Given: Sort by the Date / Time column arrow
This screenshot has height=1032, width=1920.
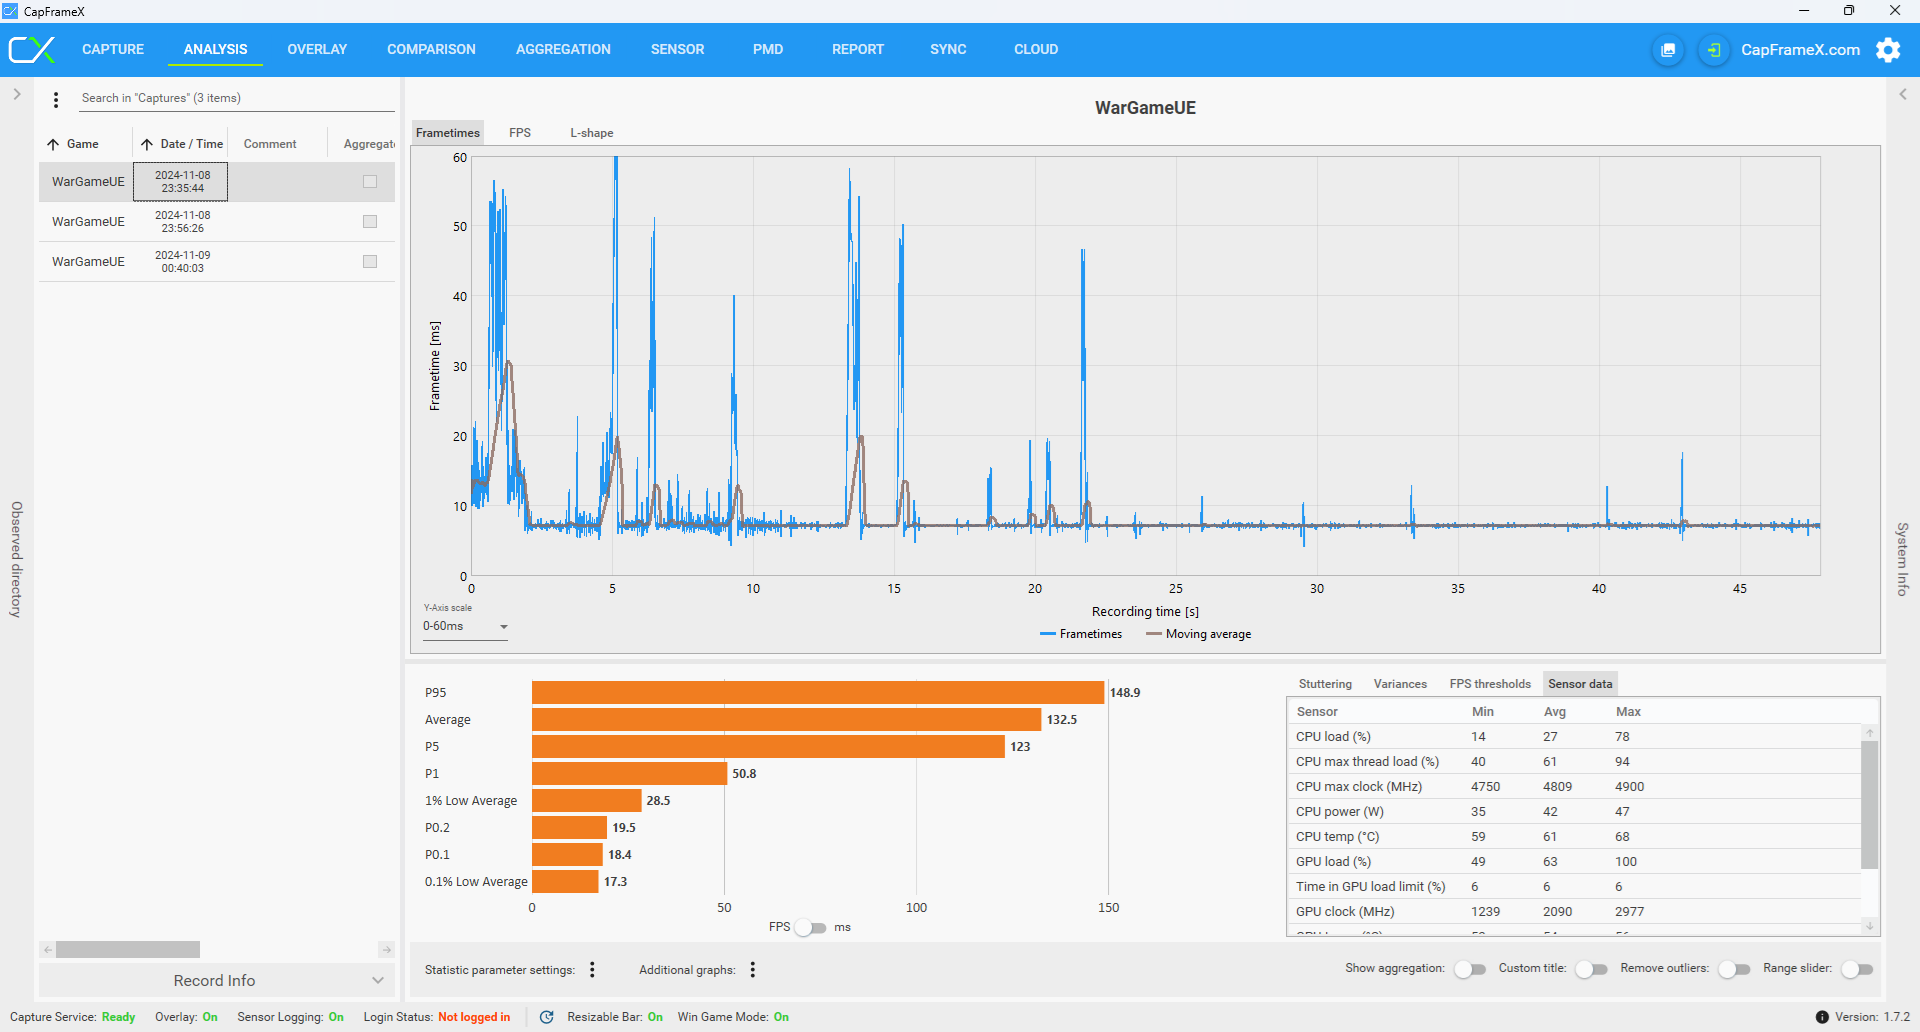Looking at the screenshot, I should [147, 144].
